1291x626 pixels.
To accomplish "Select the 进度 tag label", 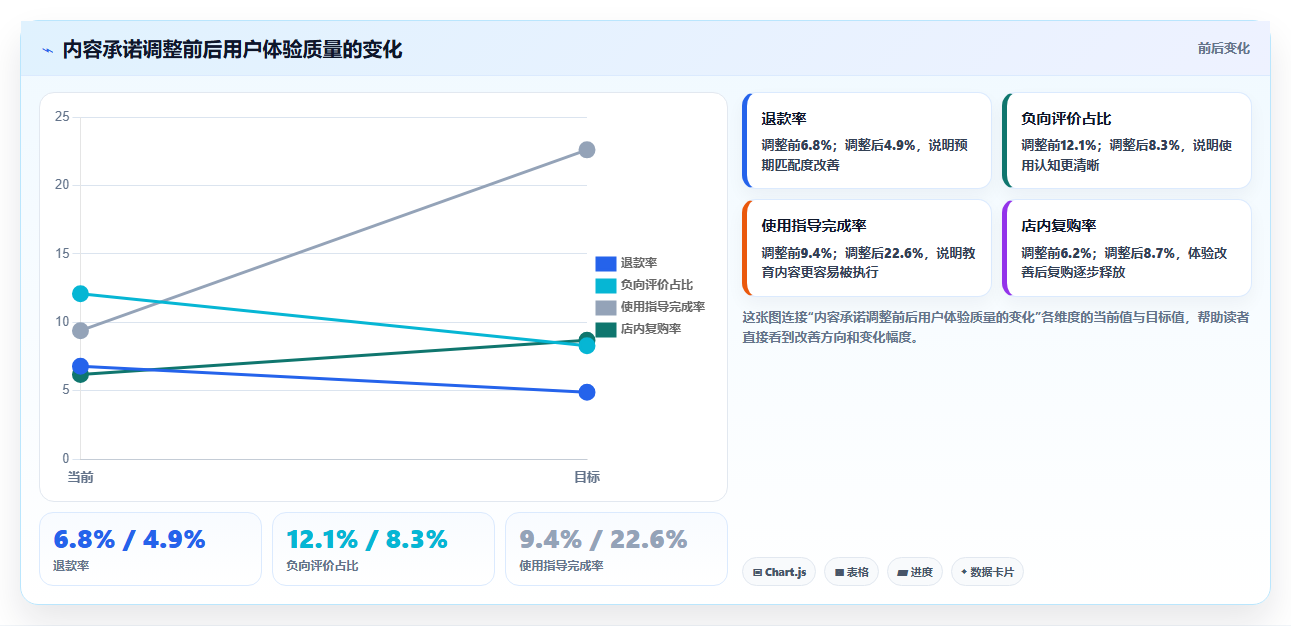I will (x=922, y=573).
